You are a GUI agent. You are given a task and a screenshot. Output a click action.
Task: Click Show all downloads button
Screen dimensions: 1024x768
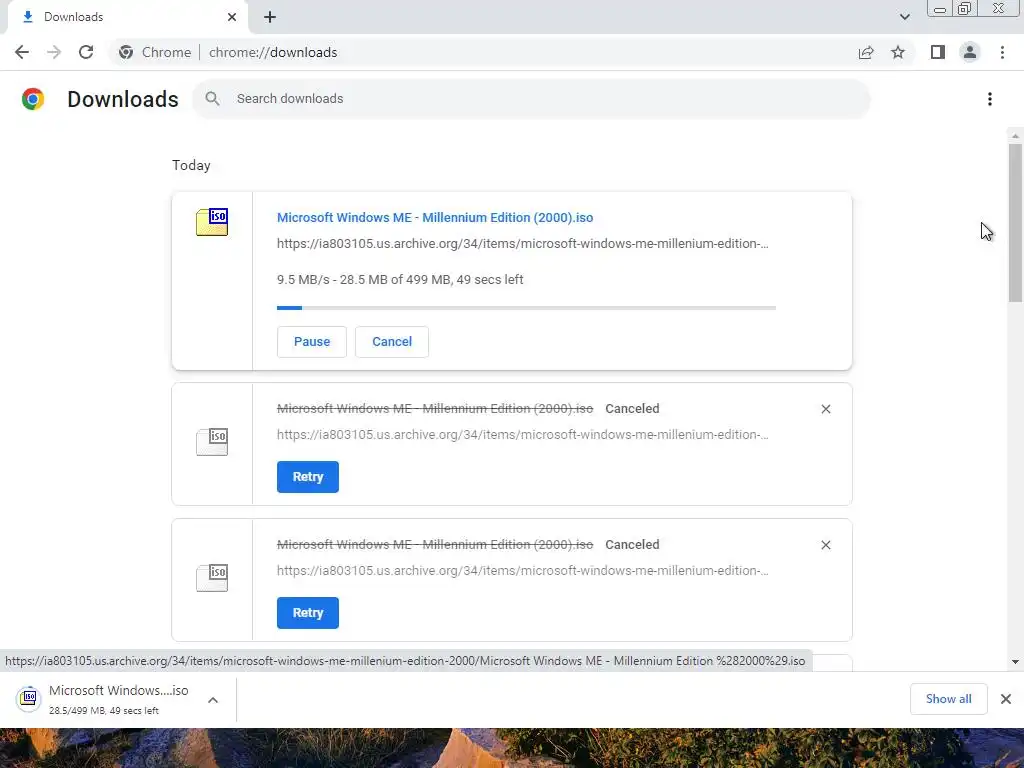948,699
